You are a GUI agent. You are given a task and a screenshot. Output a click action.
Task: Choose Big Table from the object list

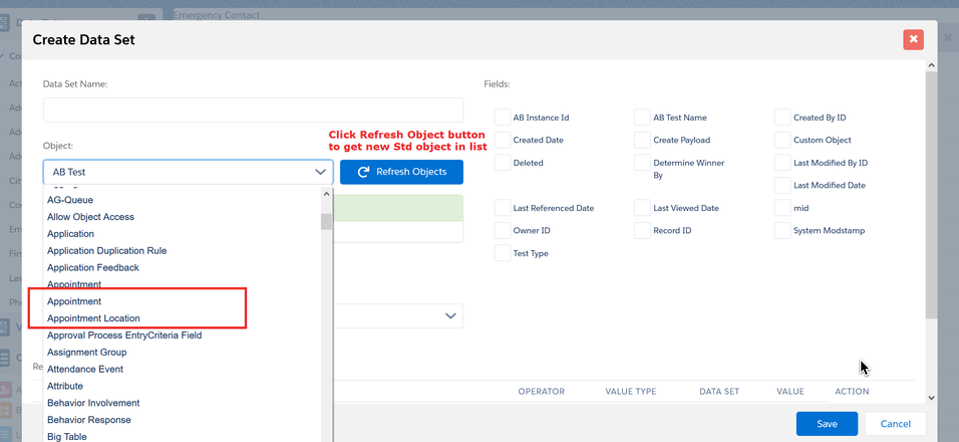68,436
